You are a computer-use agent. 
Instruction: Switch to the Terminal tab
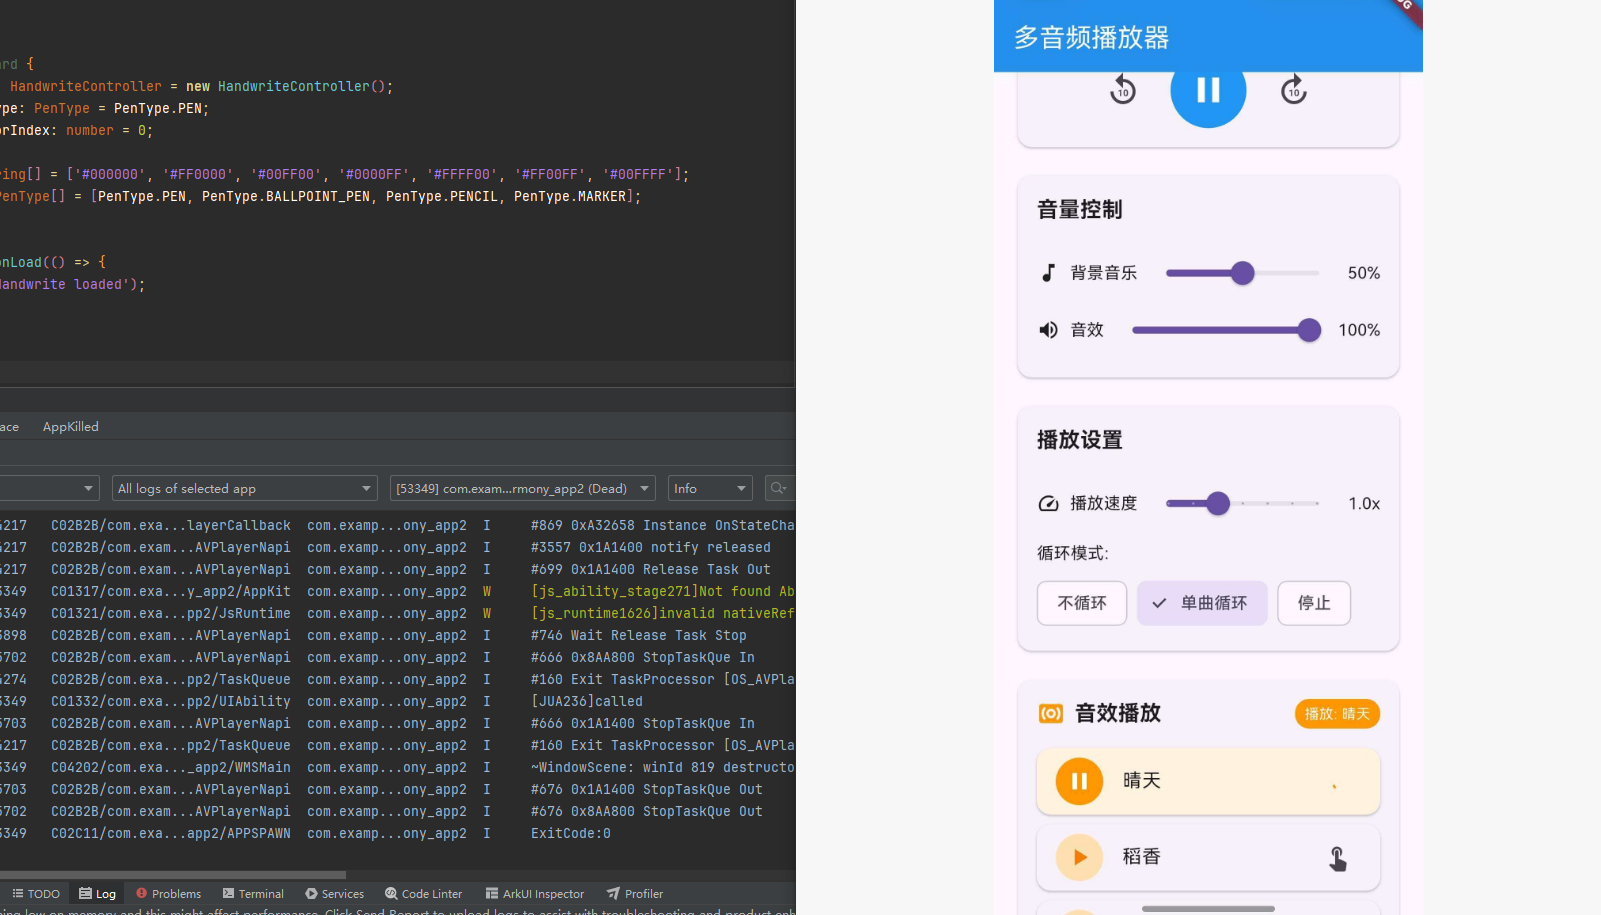point(253,893)
